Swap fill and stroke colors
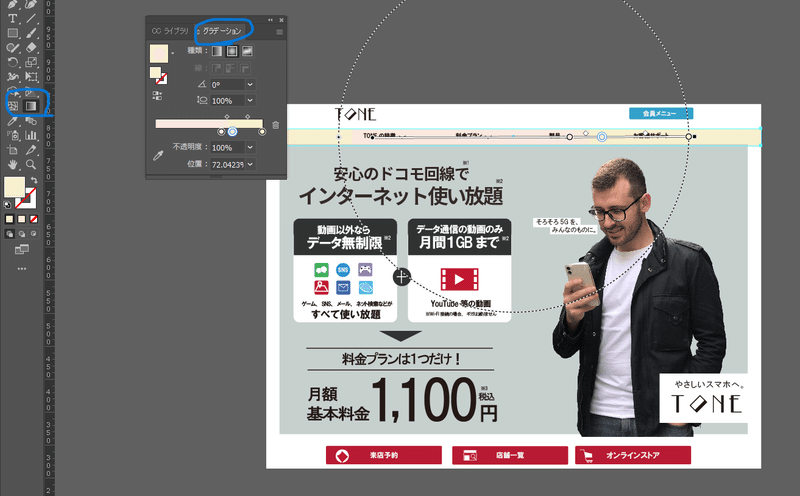 (34, 180)
